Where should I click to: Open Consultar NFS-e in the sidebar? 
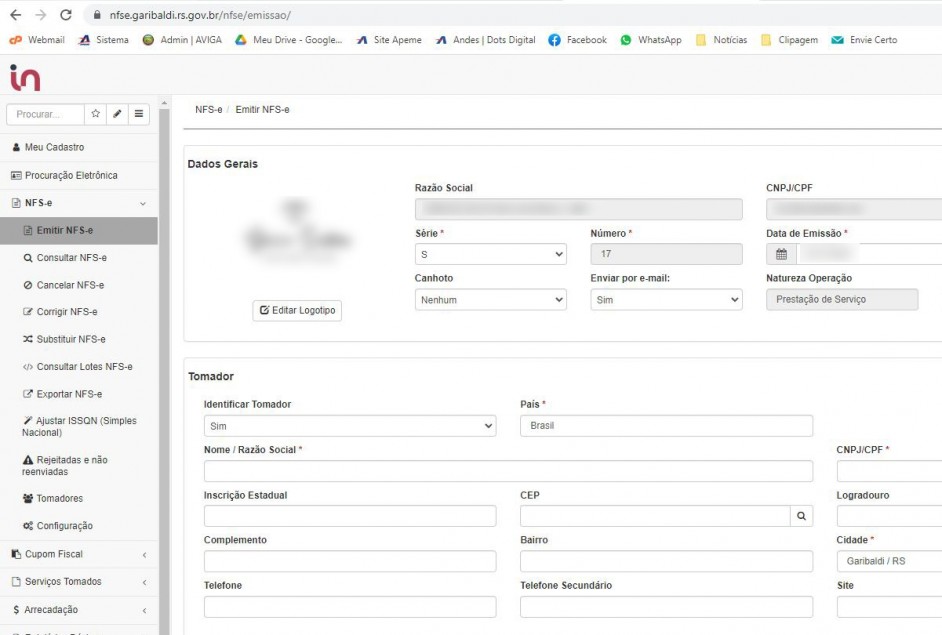click(71, 258)
